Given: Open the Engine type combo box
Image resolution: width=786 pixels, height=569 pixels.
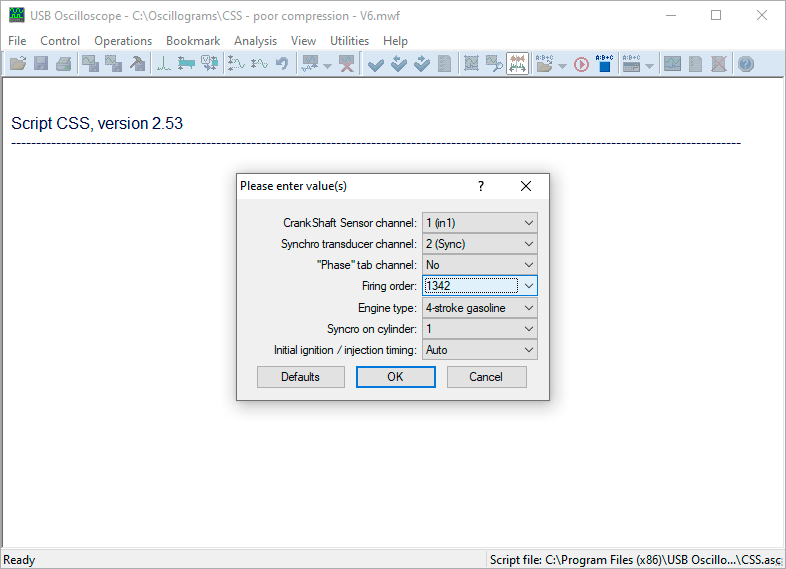Looking at the screenshot, I should pos(480,308).
